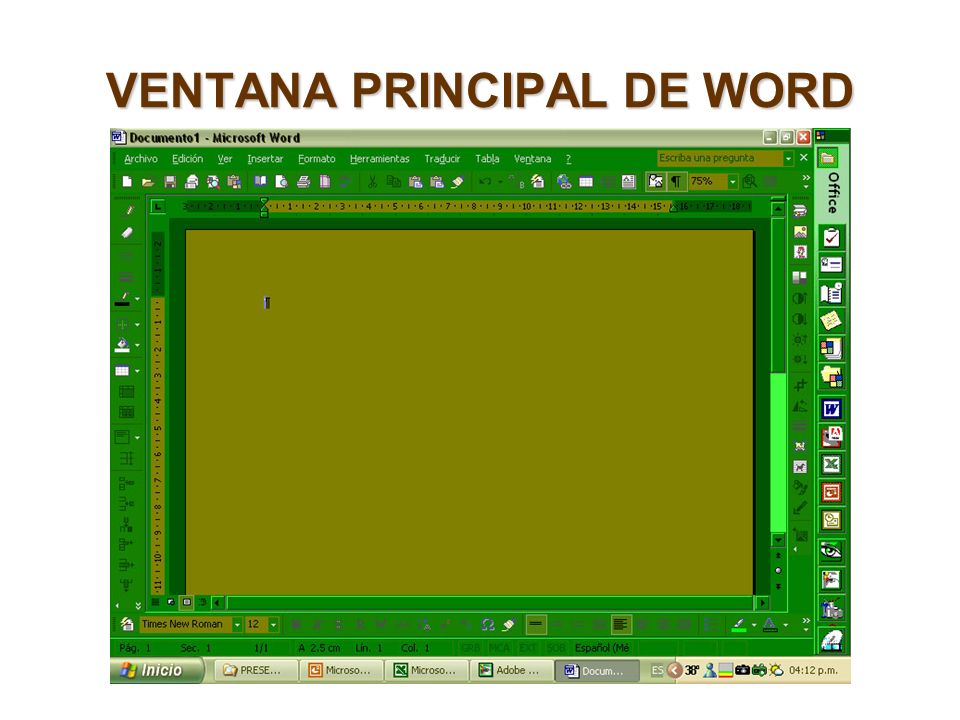The width and height of the screenshot is (960, 720).
Task: Click the Adobe Acrobat shortcut bar icon
Action: [831, 437]
